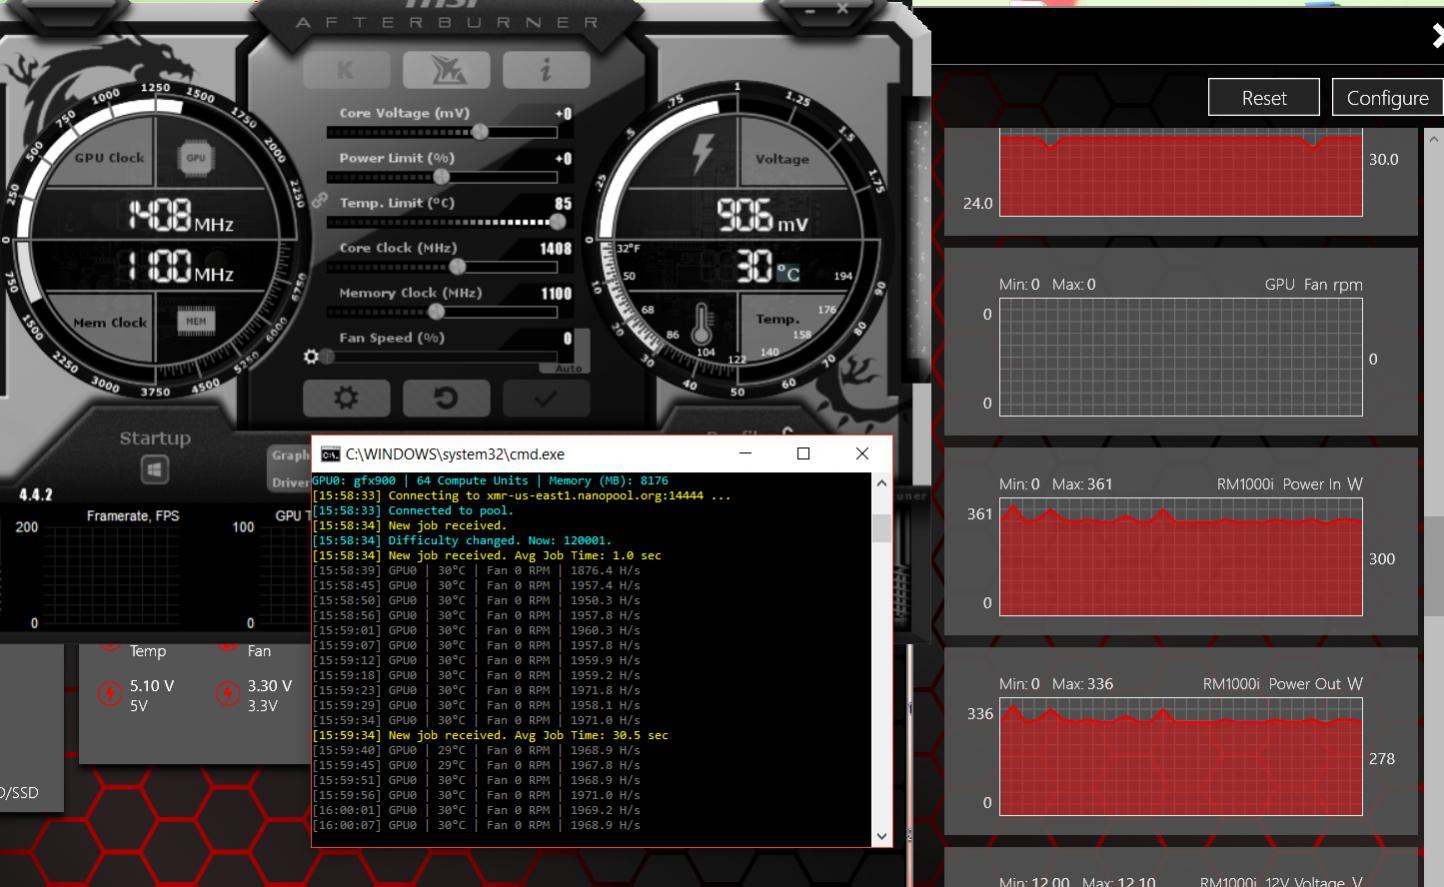
Task: Open the Afterburner information (i) button
Action: [x=546, y=70]
